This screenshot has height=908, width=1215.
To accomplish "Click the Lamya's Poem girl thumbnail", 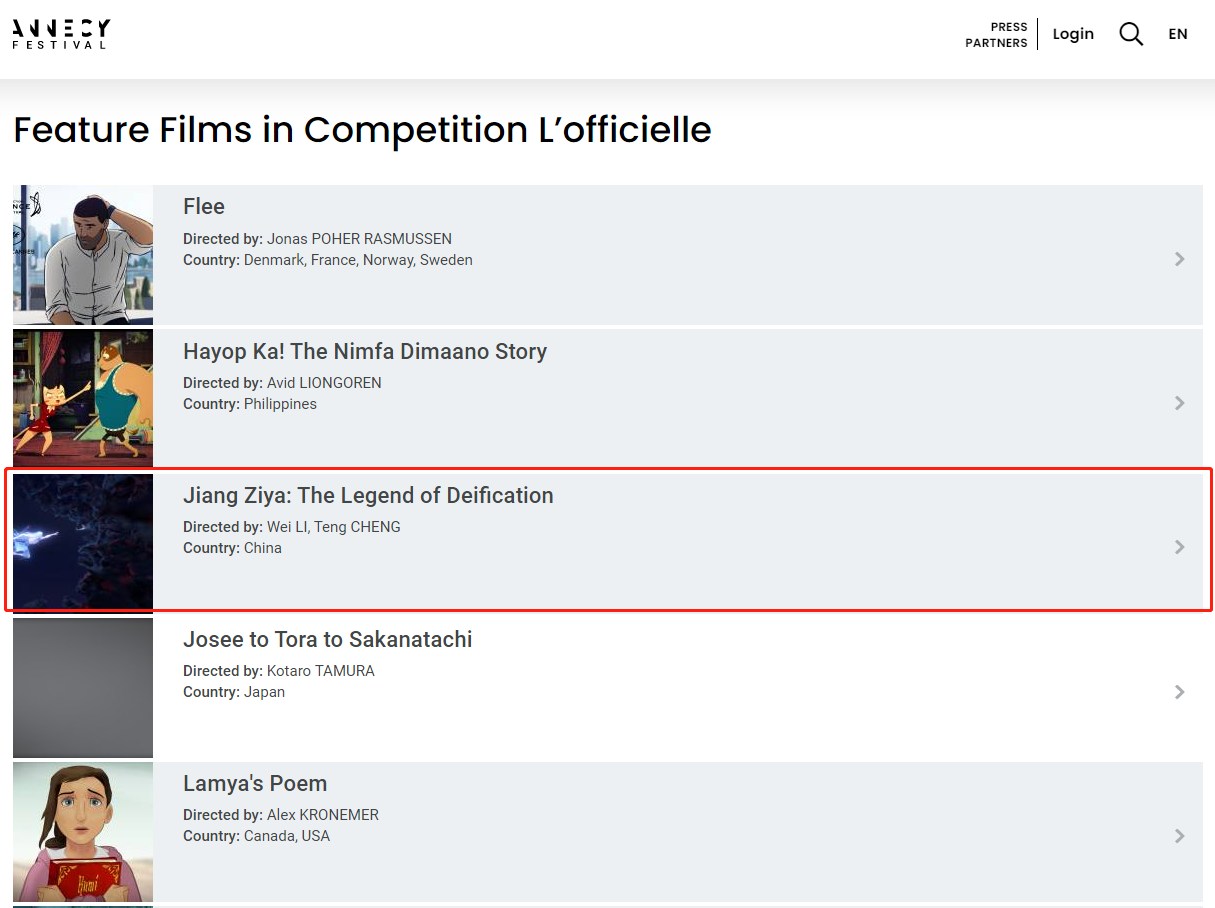I will pos(83,831).
